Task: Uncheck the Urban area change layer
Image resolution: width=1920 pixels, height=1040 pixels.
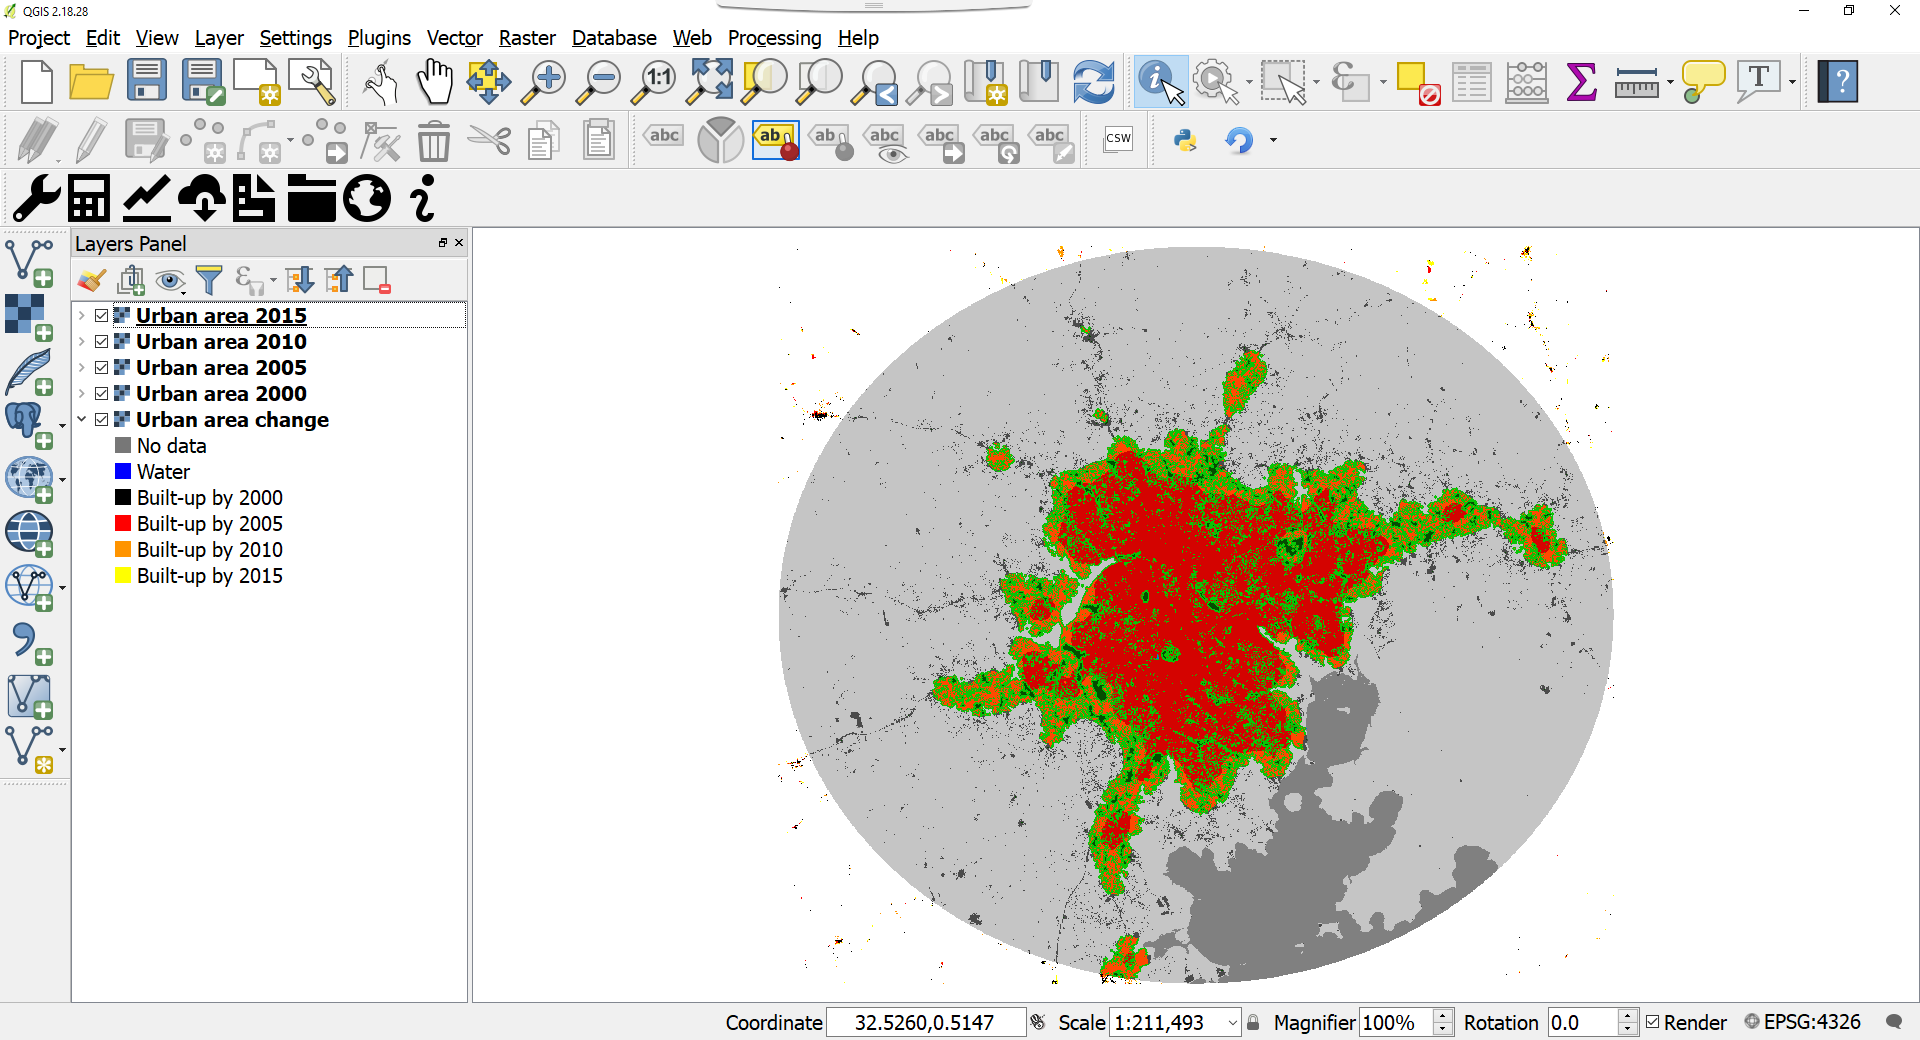Action: (102, 420)
